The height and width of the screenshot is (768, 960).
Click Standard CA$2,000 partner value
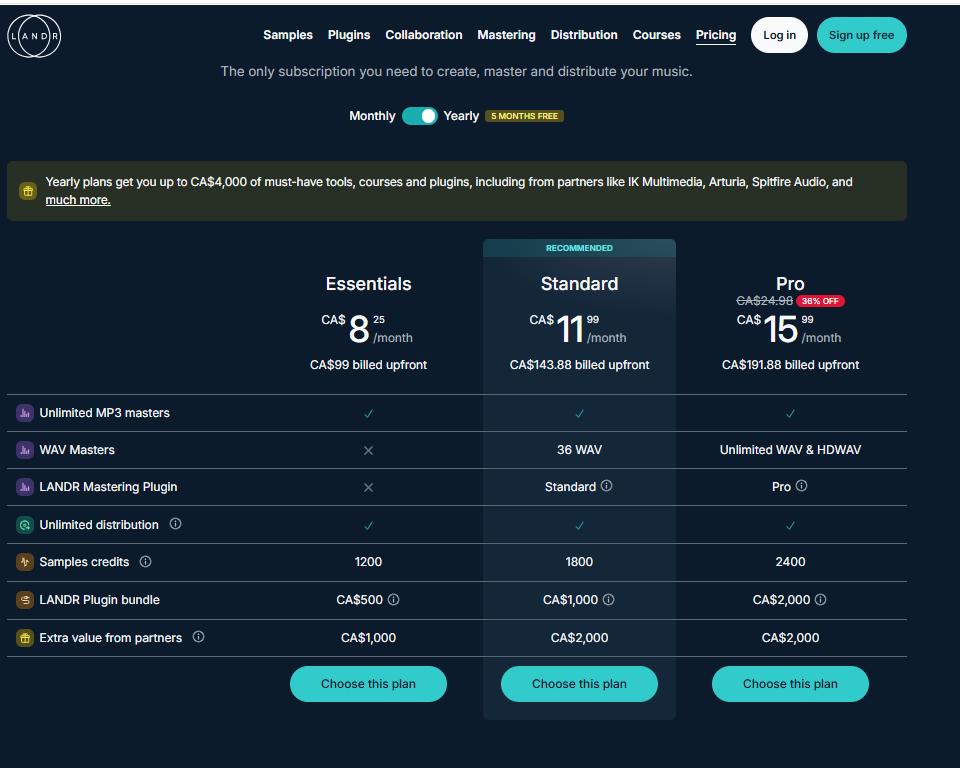tap(579, 638)
